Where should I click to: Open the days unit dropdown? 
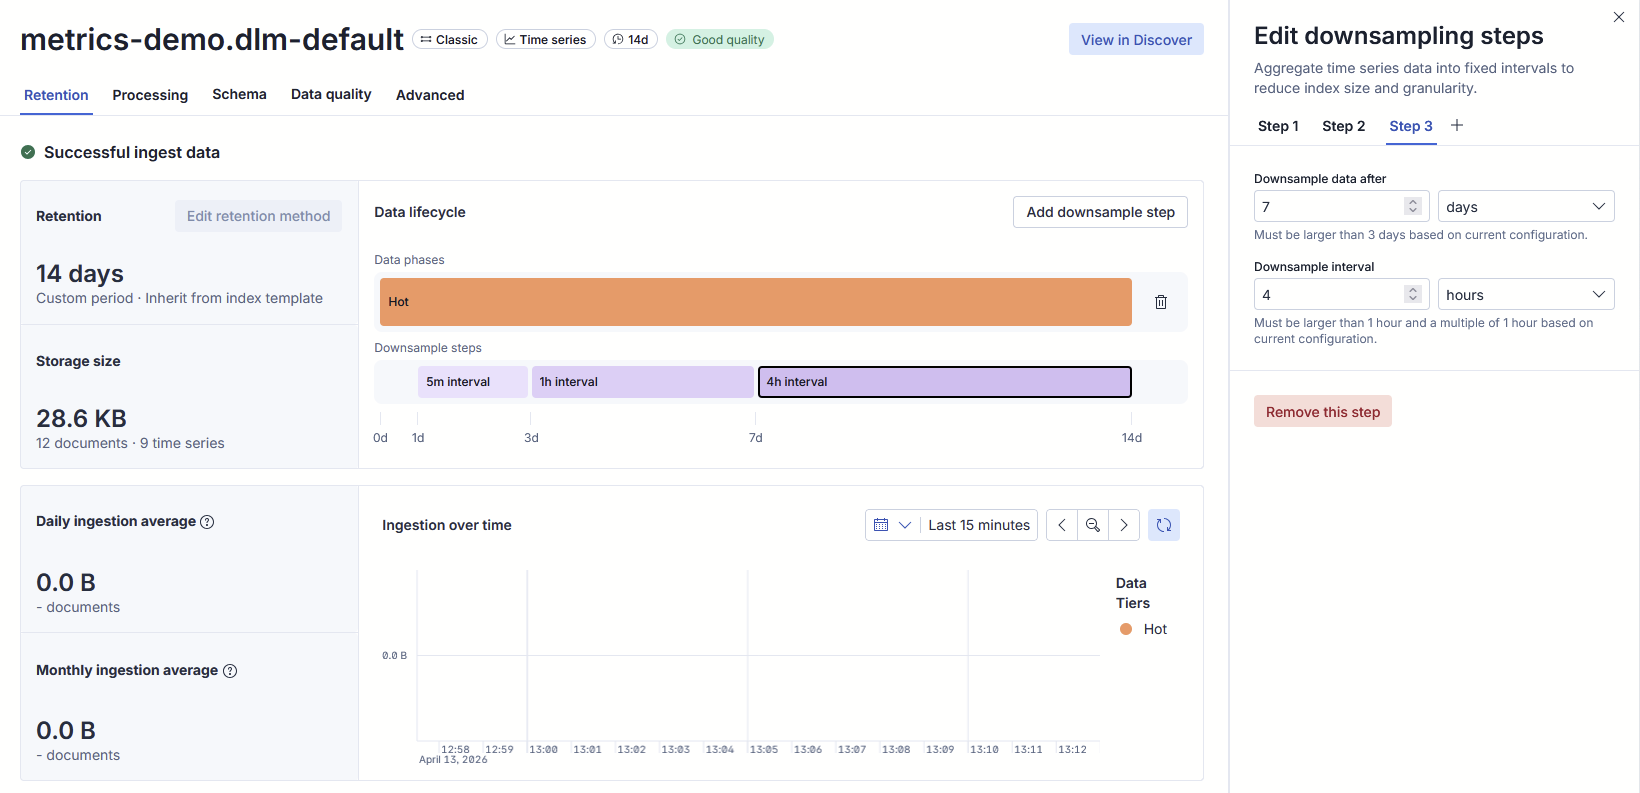[1526, 207]
